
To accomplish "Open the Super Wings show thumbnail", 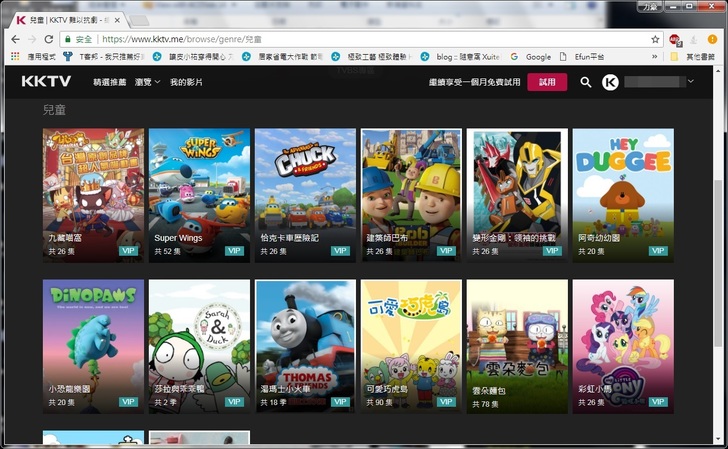I will point(199,195).
